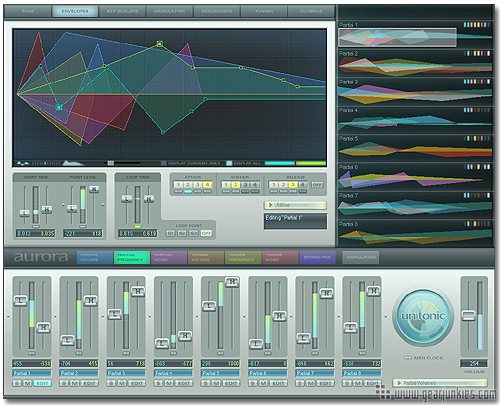Solo Partial 2 with its S button

point(64,383)
